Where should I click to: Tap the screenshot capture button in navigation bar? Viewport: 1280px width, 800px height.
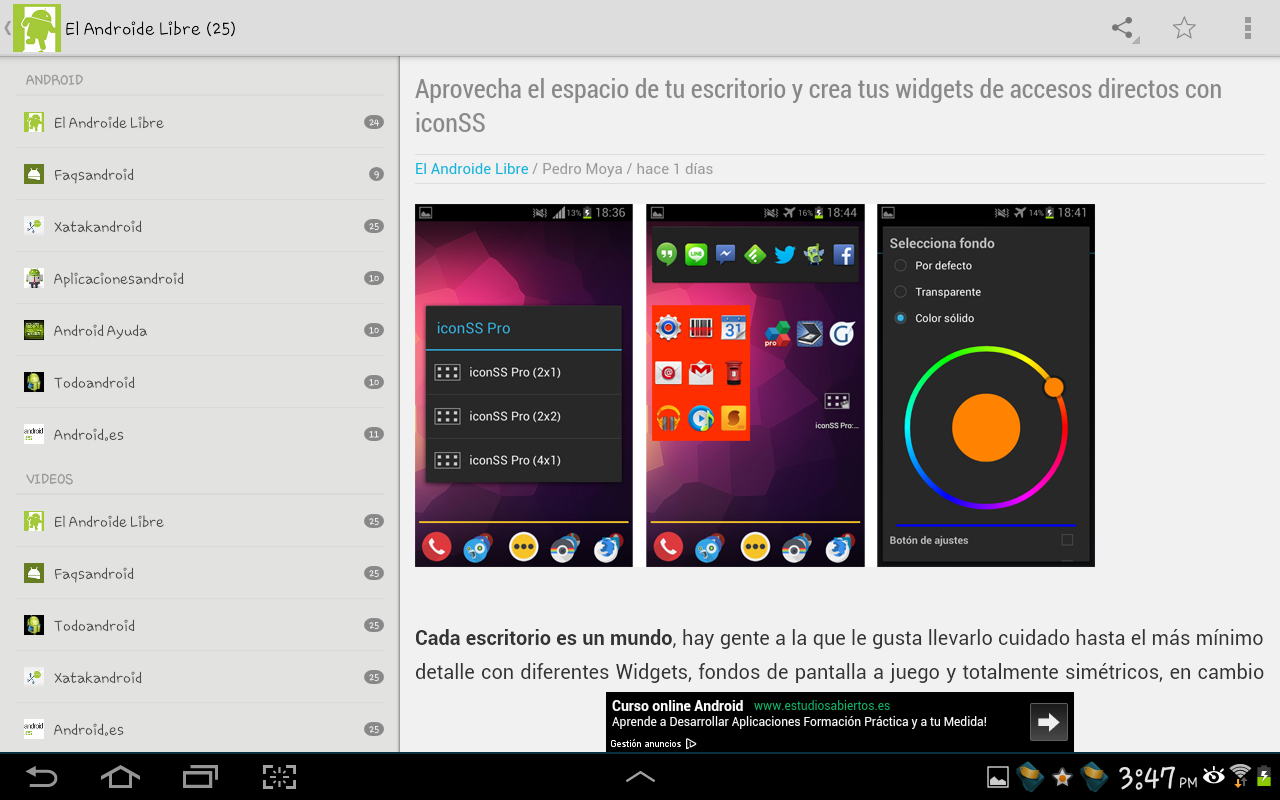point(280,776)
